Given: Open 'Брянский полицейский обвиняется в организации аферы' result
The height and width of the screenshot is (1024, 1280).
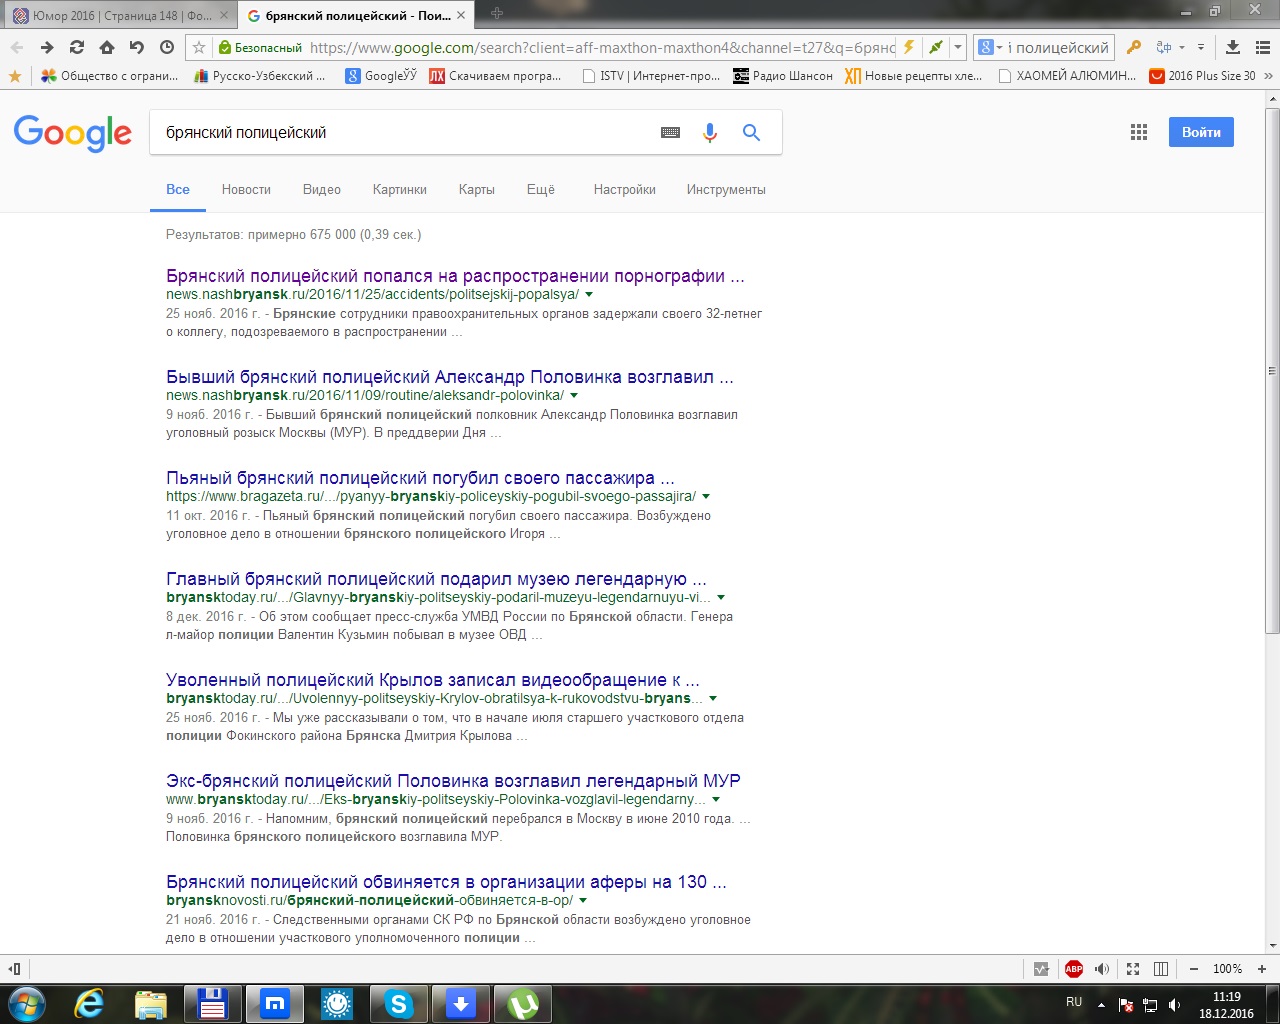Looking at the screenshot, I should point(446,882).
